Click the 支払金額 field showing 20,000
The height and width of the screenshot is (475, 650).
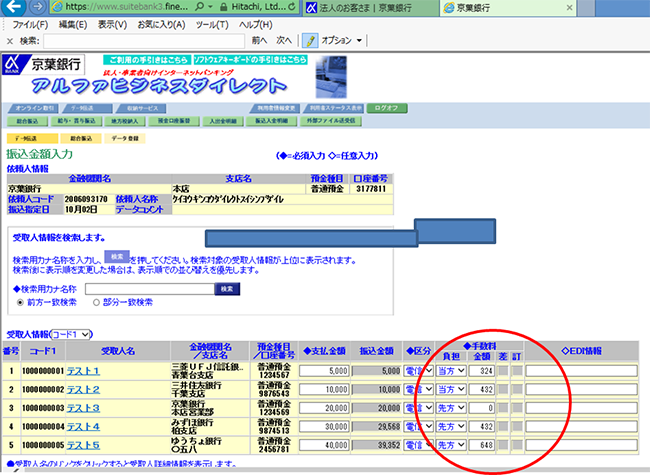tap(324, 408)
